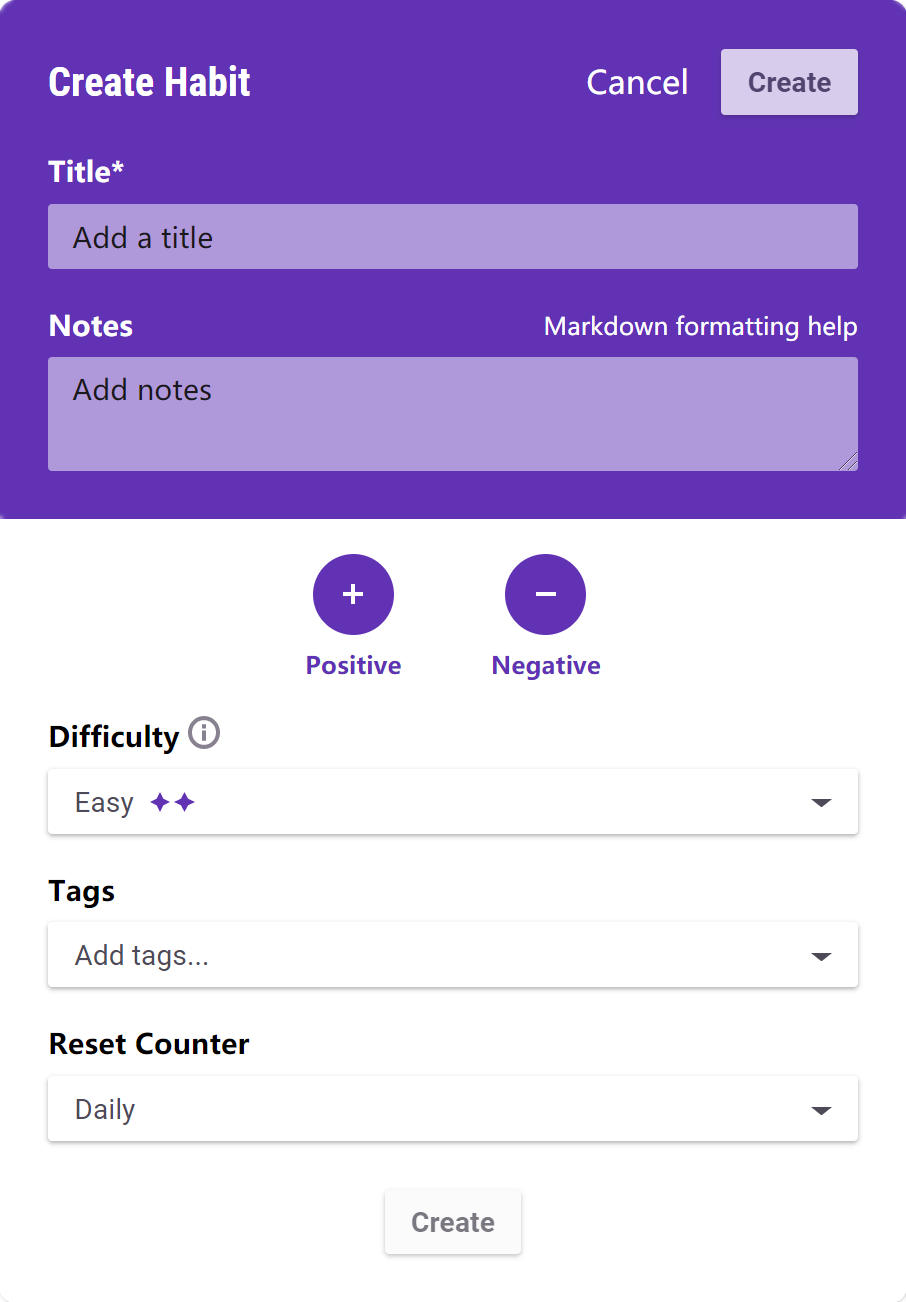
Task: Click the Add tags... field
Action: tap(420, 956)
